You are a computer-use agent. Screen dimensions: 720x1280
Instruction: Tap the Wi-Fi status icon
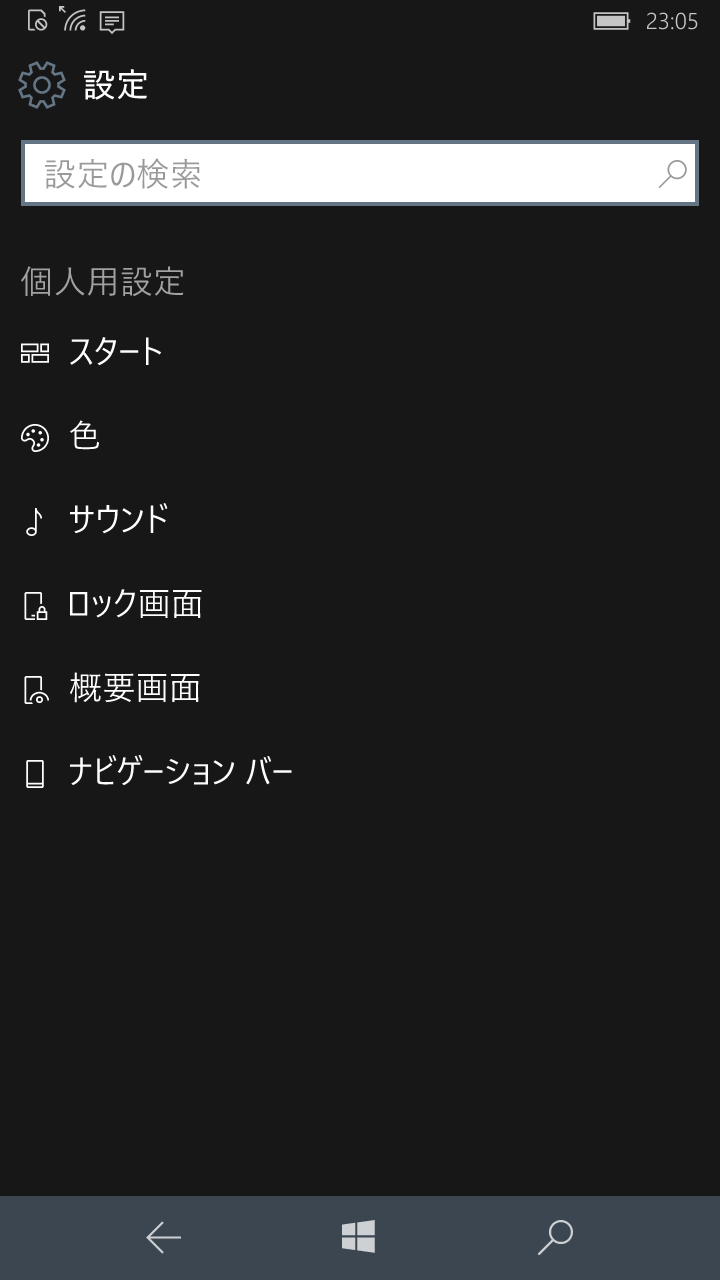coord(73,19)
